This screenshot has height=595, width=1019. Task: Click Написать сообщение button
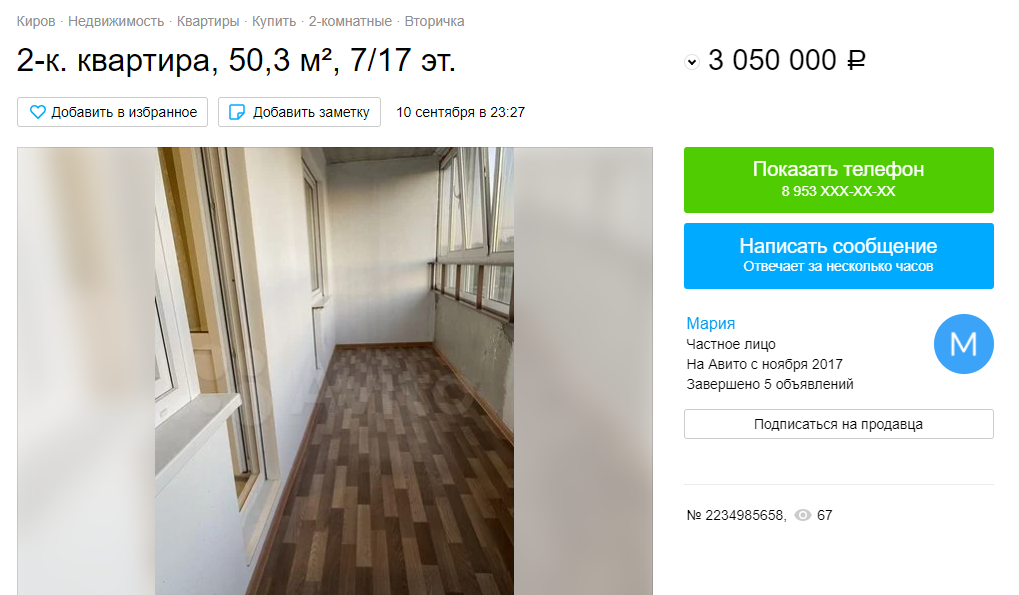click(x=838, y=256)
